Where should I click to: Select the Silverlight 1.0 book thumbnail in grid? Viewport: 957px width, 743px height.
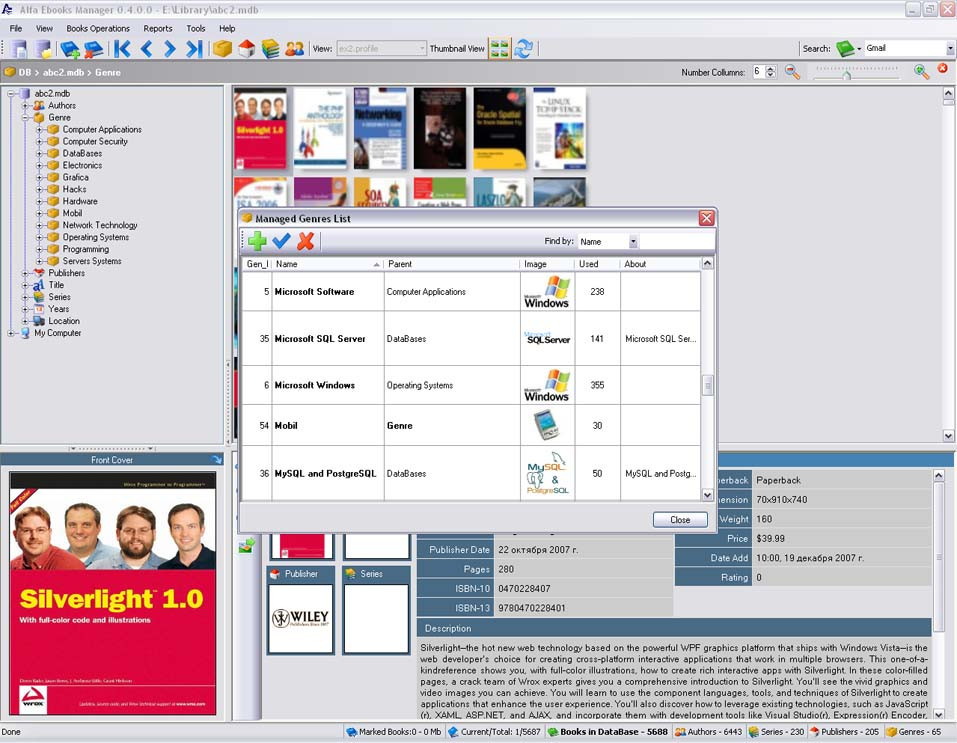(261, 128)
